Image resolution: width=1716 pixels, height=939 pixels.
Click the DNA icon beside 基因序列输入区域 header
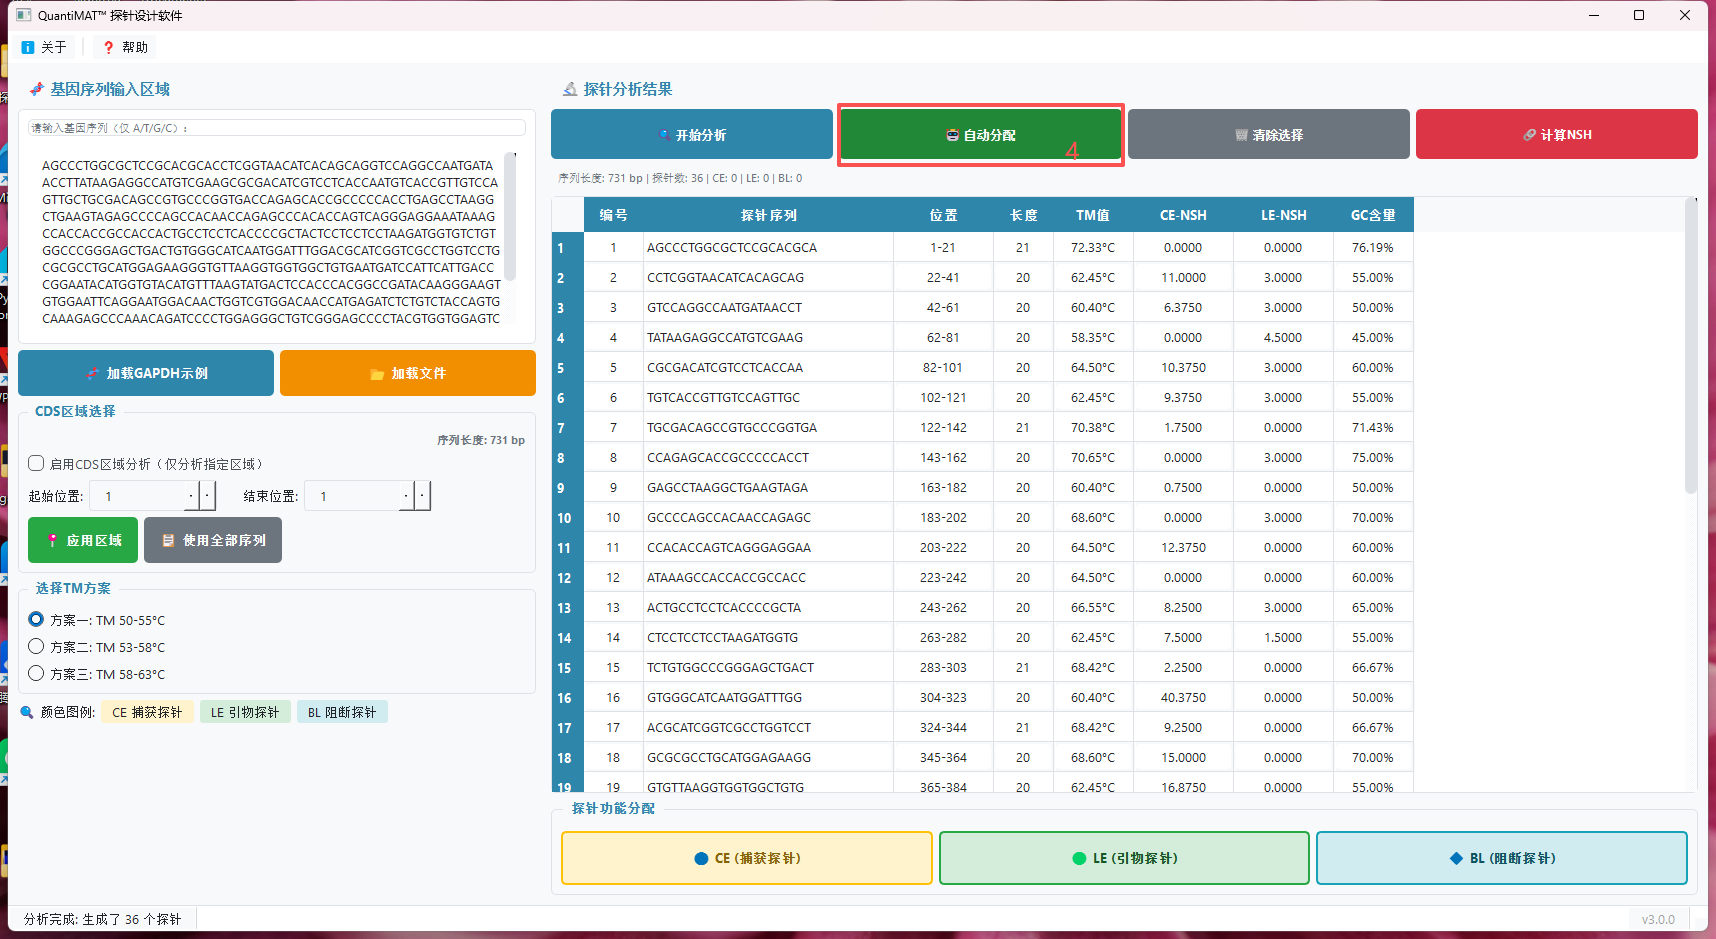click(x=36, y=89)
